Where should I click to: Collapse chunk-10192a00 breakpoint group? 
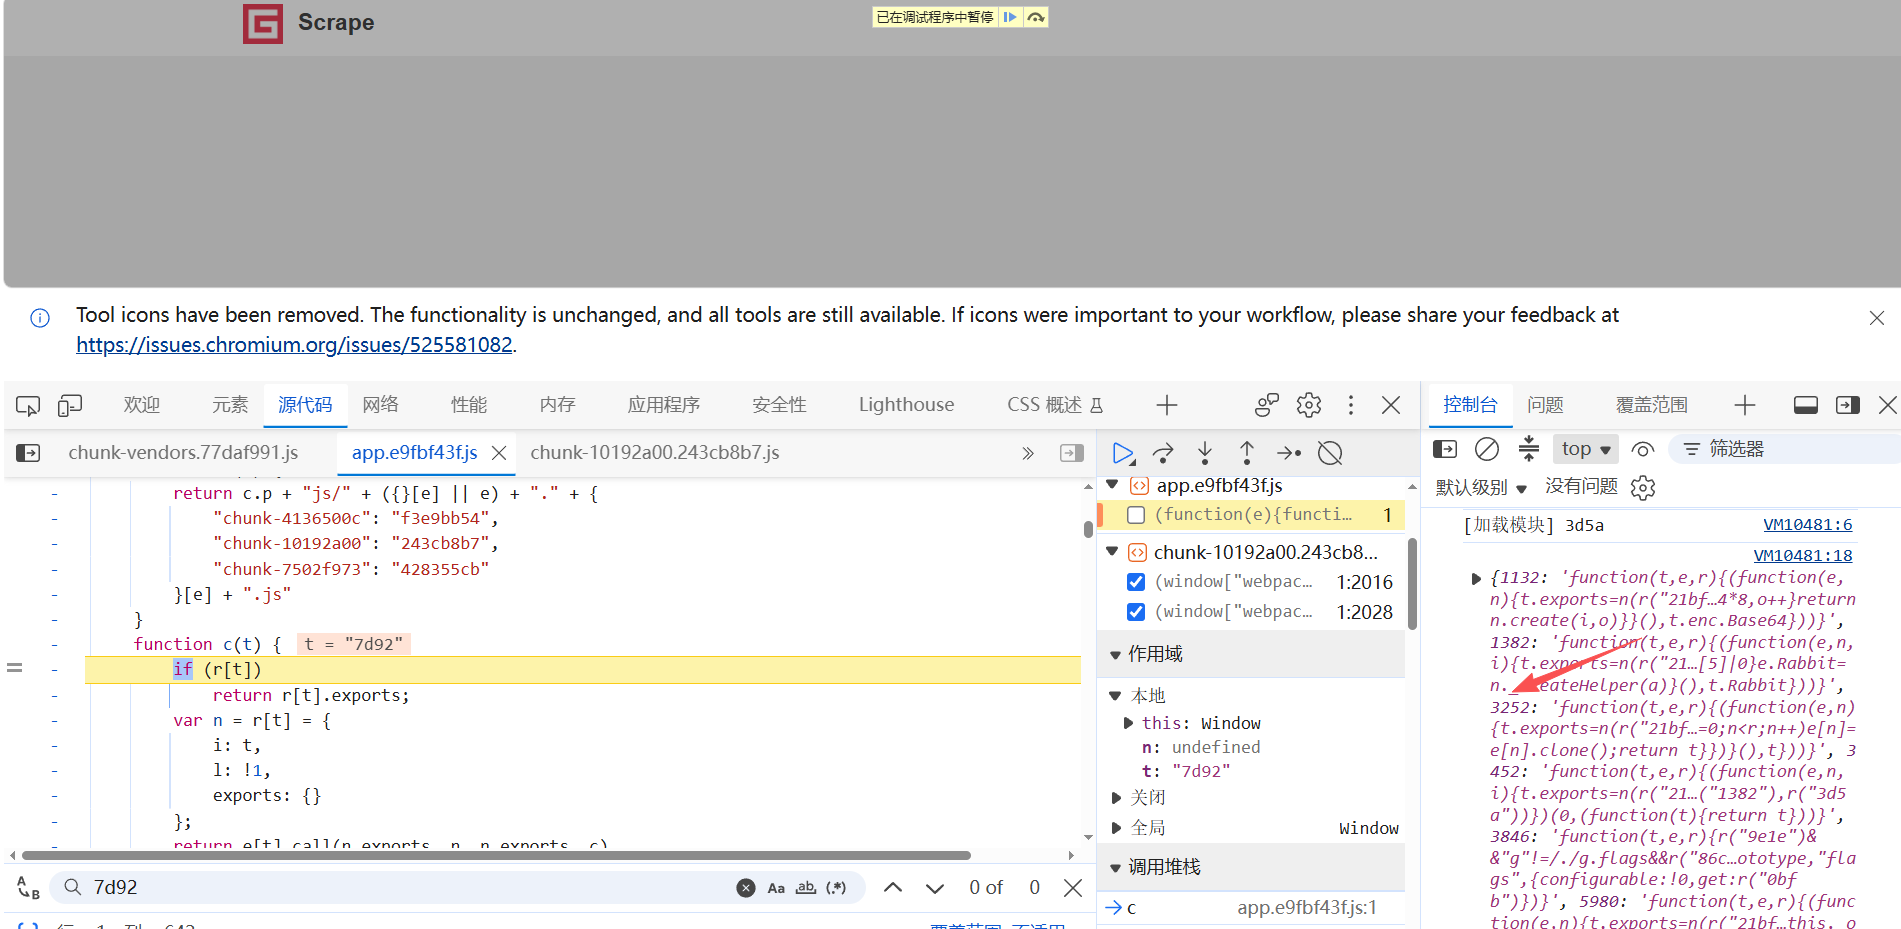1112,552
